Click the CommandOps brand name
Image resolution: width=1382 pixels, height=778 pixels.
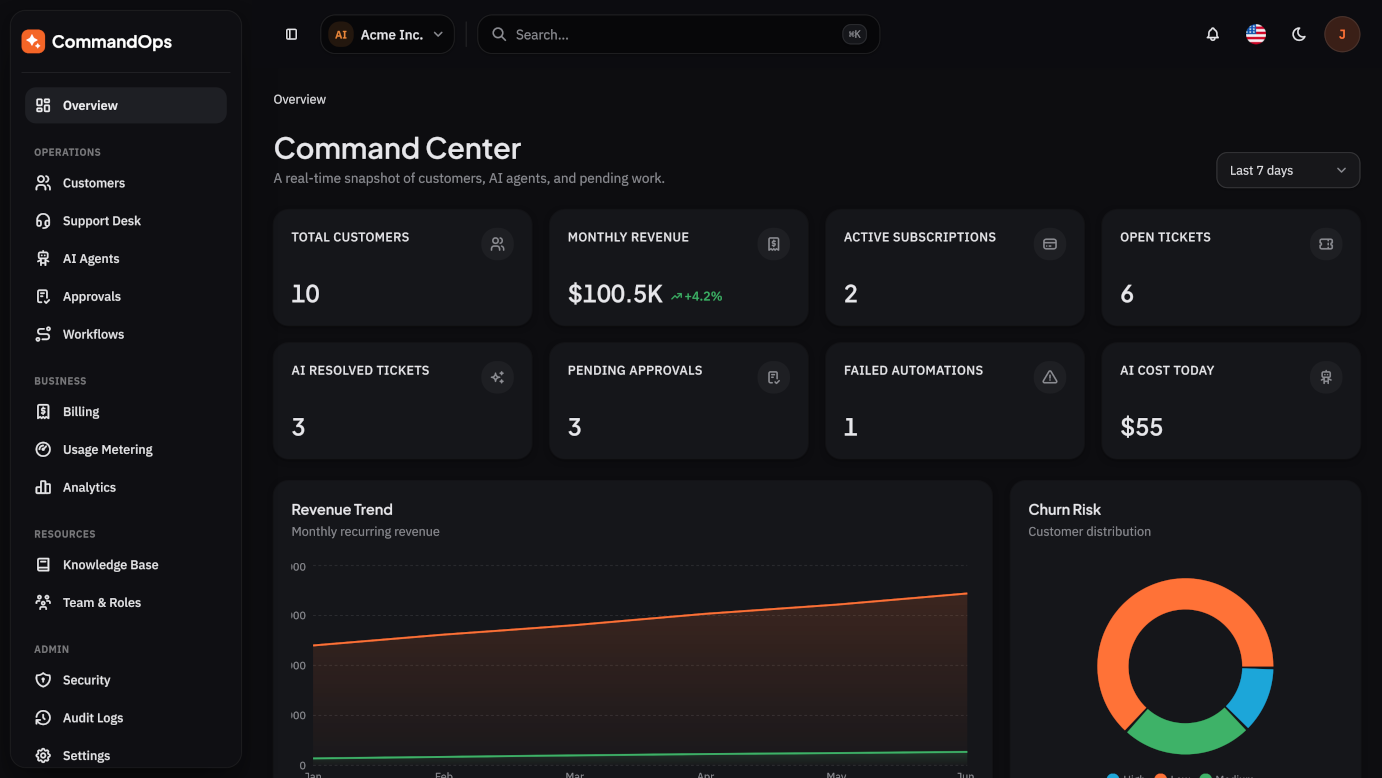click(112, 42)
